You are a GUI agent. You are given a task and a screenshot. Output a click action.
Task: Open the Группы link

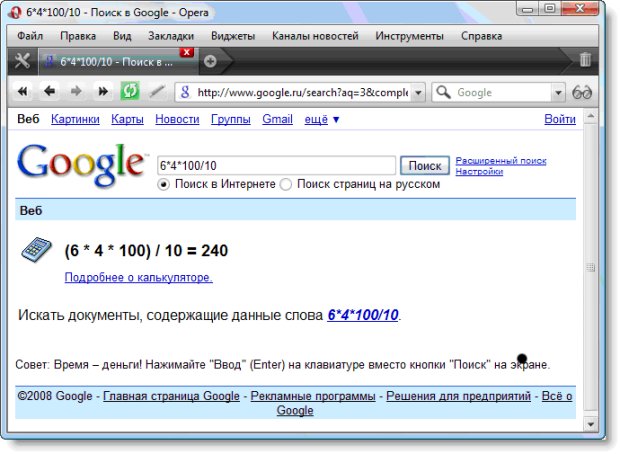pos(231,119)
